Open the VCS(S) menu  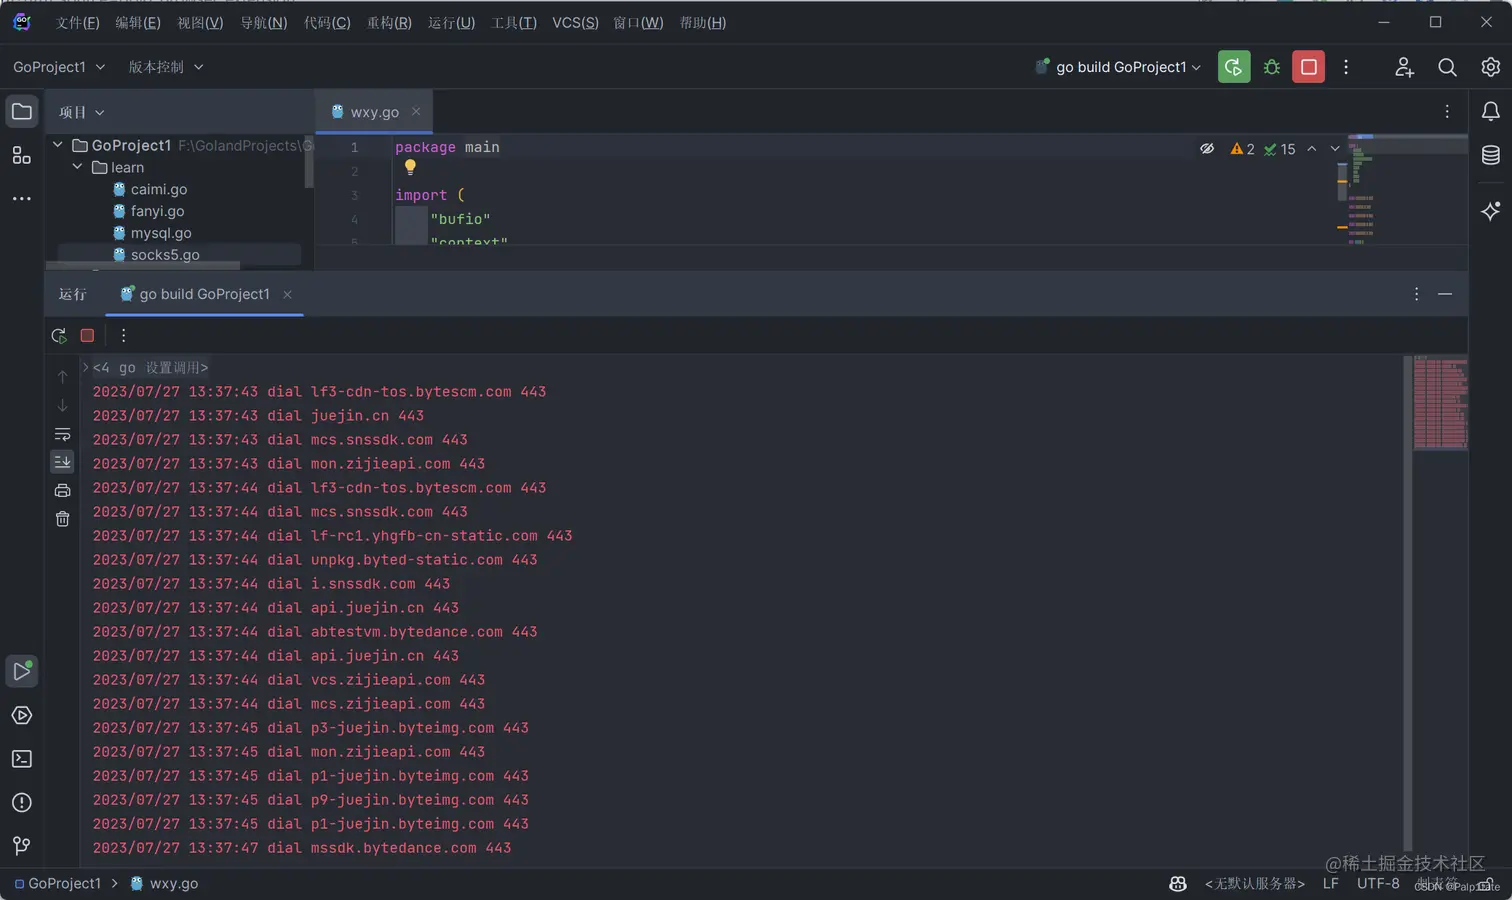click(576, 23)
